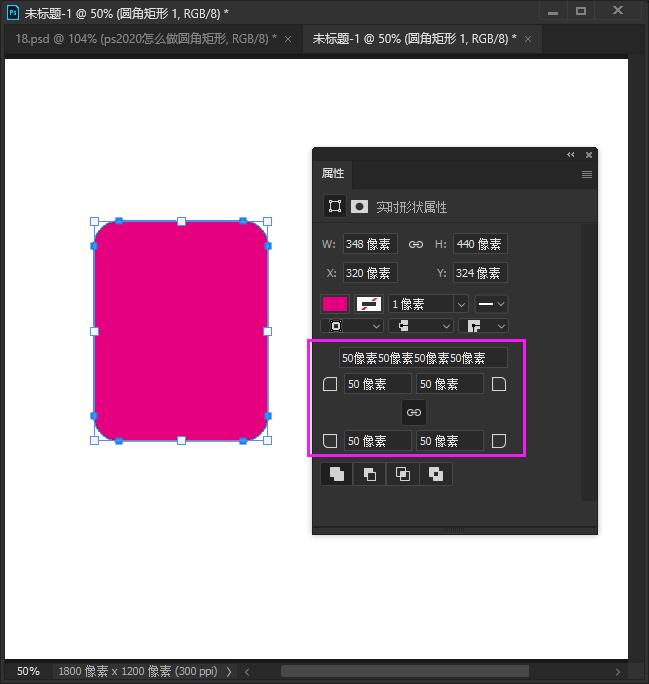Close the 18.psd document tab
649x684 pixels.
288,40
